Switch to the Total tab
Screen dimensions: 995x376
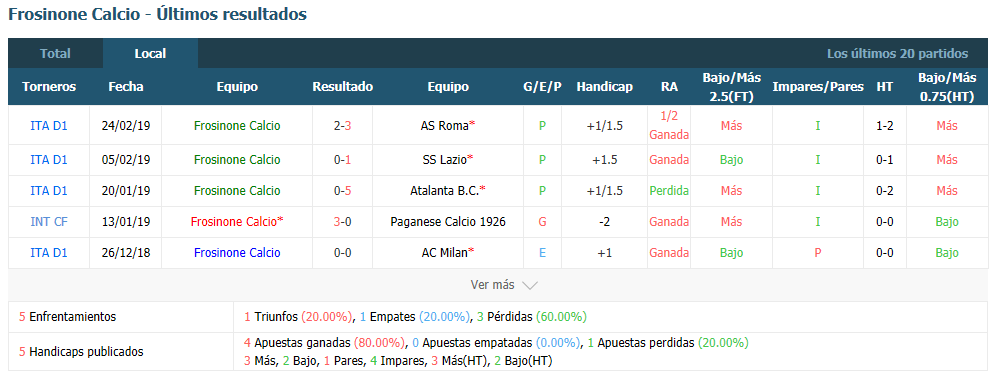pyautogui.click(x=55, y=54)
